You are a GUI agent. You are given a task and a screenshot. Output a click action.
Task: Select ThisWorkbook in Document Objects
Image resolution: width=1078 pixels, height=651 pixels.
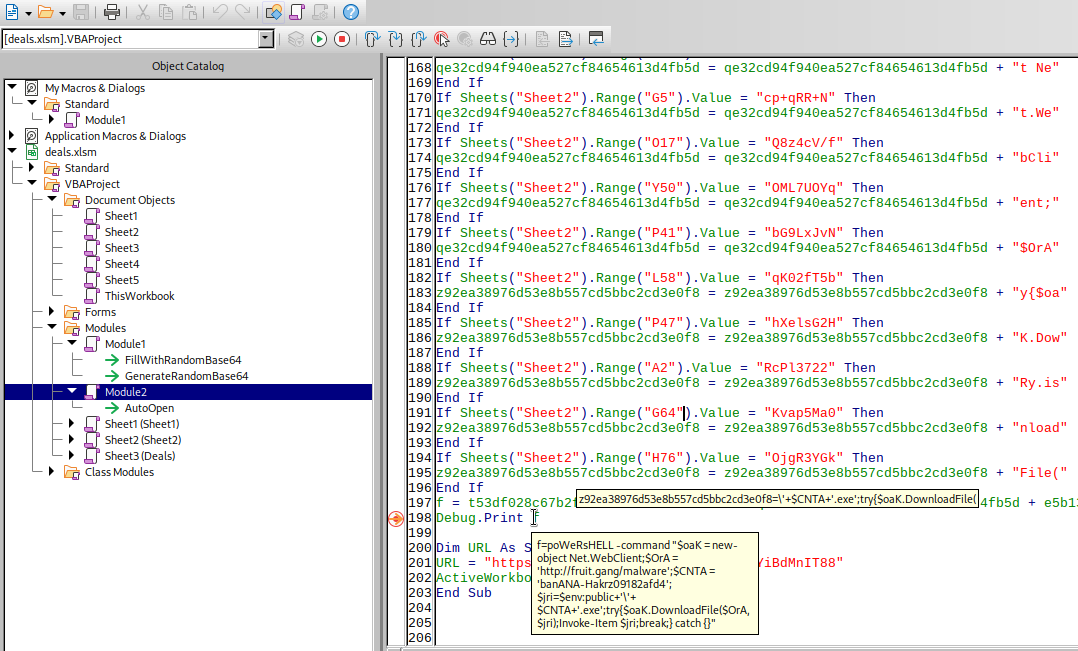pos(140,296)
